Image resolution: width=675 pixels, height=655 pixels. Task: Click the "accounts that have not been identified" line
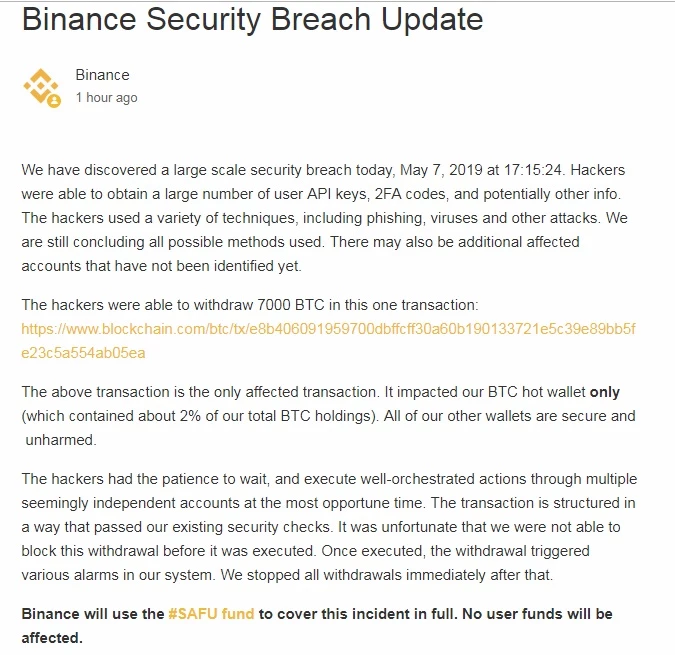(161, 266)
